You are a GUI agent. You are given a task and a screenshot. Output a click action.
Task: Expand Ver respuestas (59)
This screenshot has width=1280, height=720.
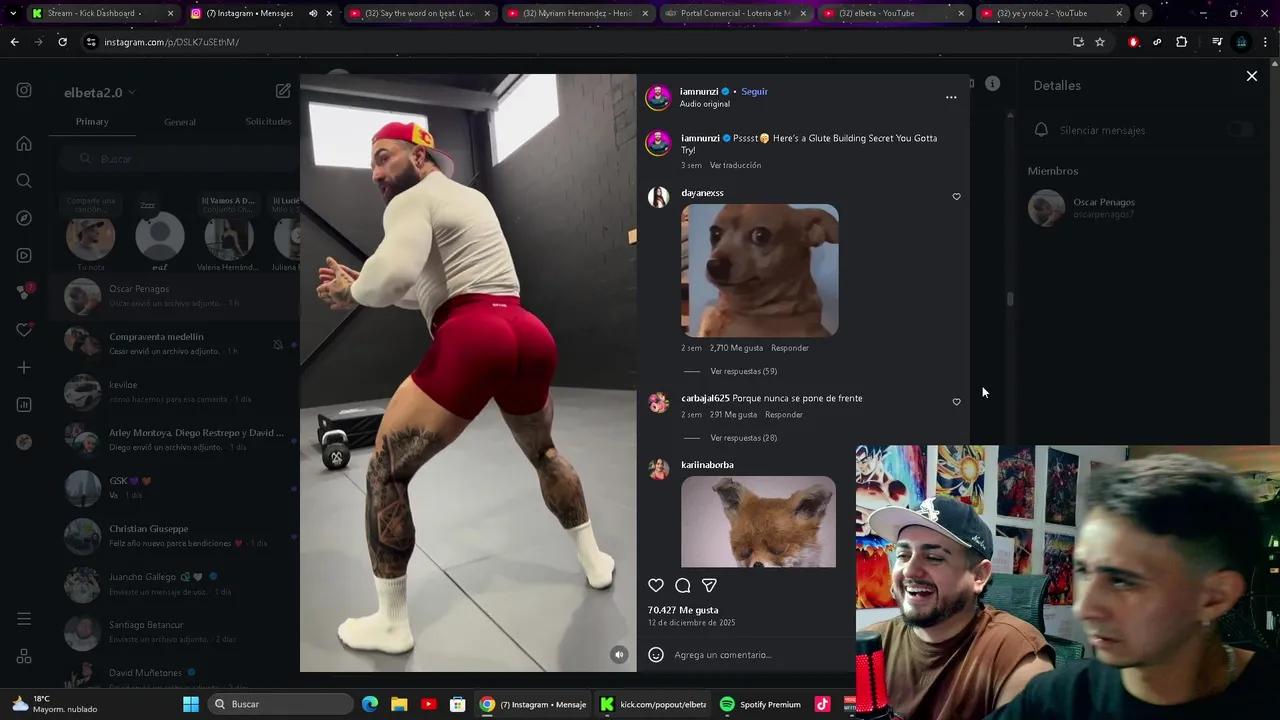(743, 371)
